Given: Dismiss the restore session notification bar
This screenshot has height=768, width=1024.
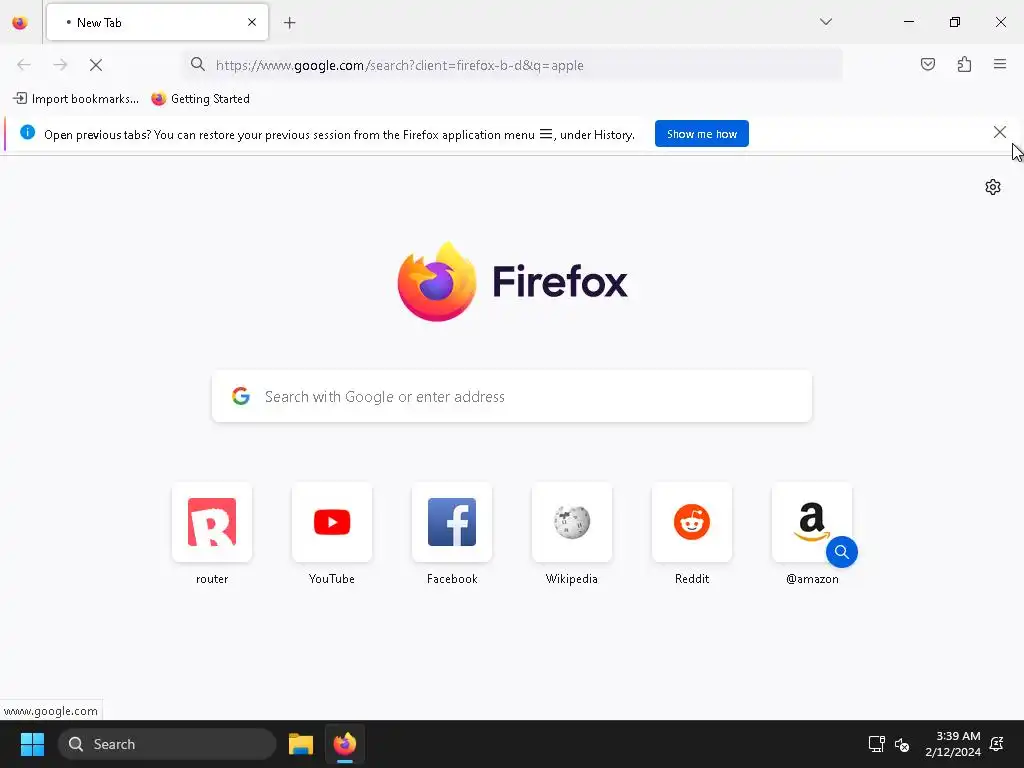Looking at the screenshot, I should pyautogui.click(x=999, y=133).
